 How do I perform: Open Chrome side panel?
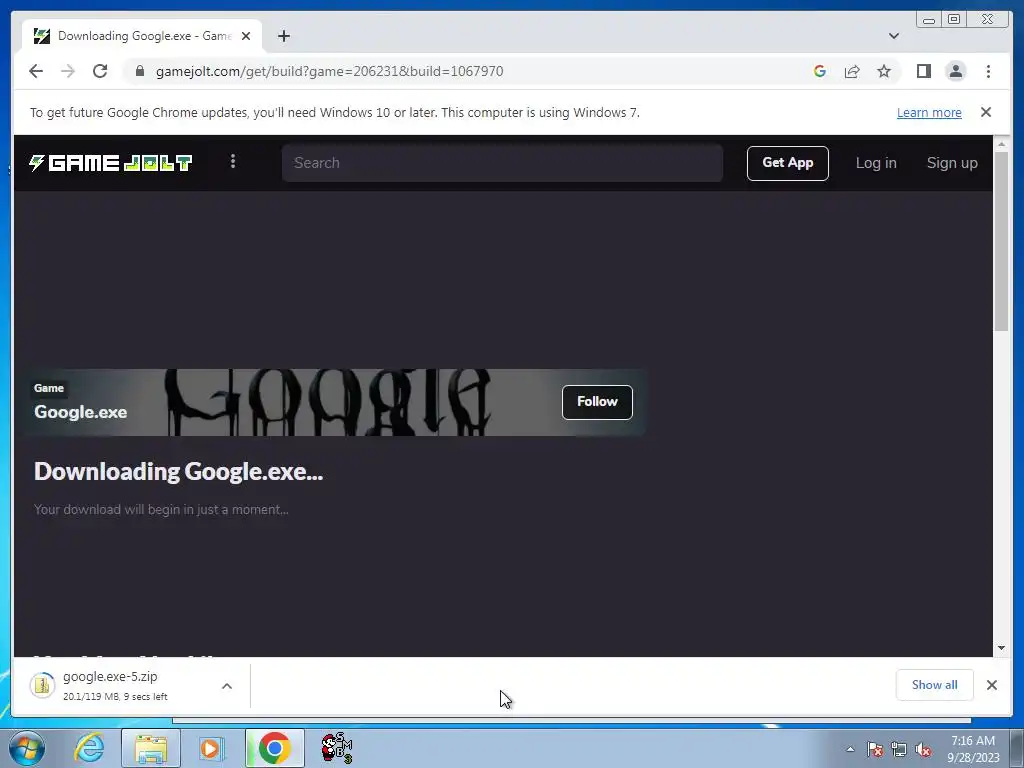[x=923, y=71]
